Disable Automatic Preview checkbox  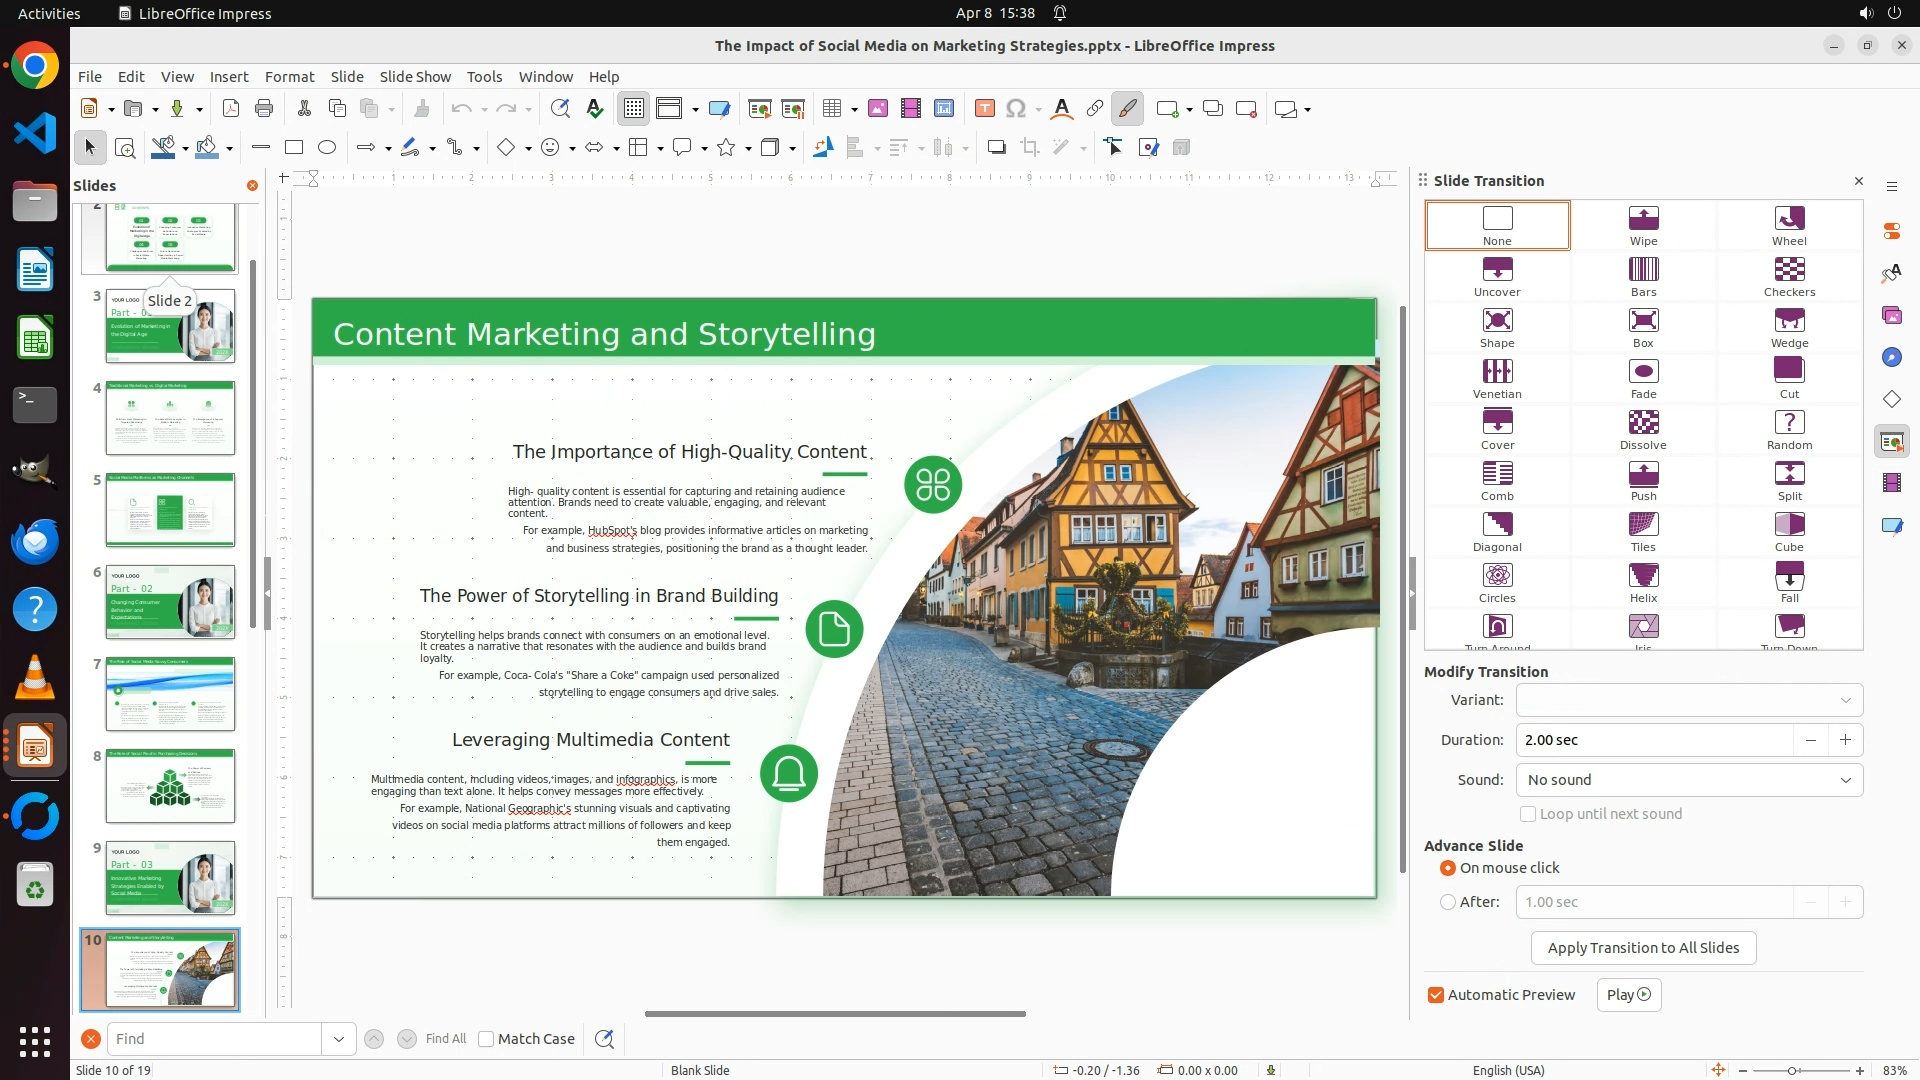(1436, 995)
